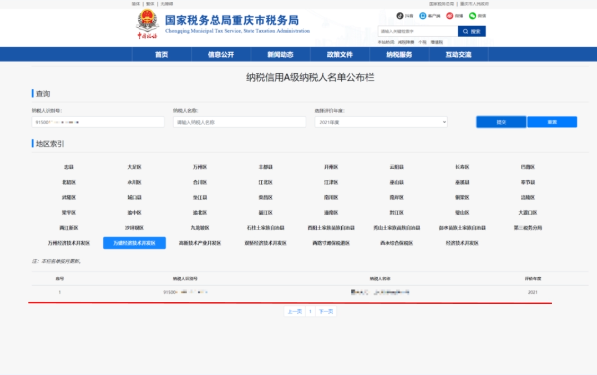Select 长寿区 in the region index
597x375 pixels.
click(462, 167)
